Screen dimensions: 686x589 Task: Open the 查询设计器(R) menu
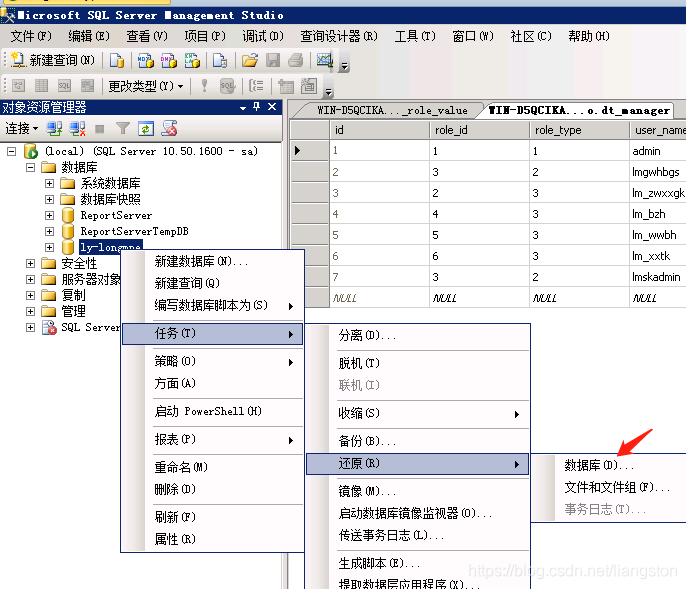coord(339,36)
